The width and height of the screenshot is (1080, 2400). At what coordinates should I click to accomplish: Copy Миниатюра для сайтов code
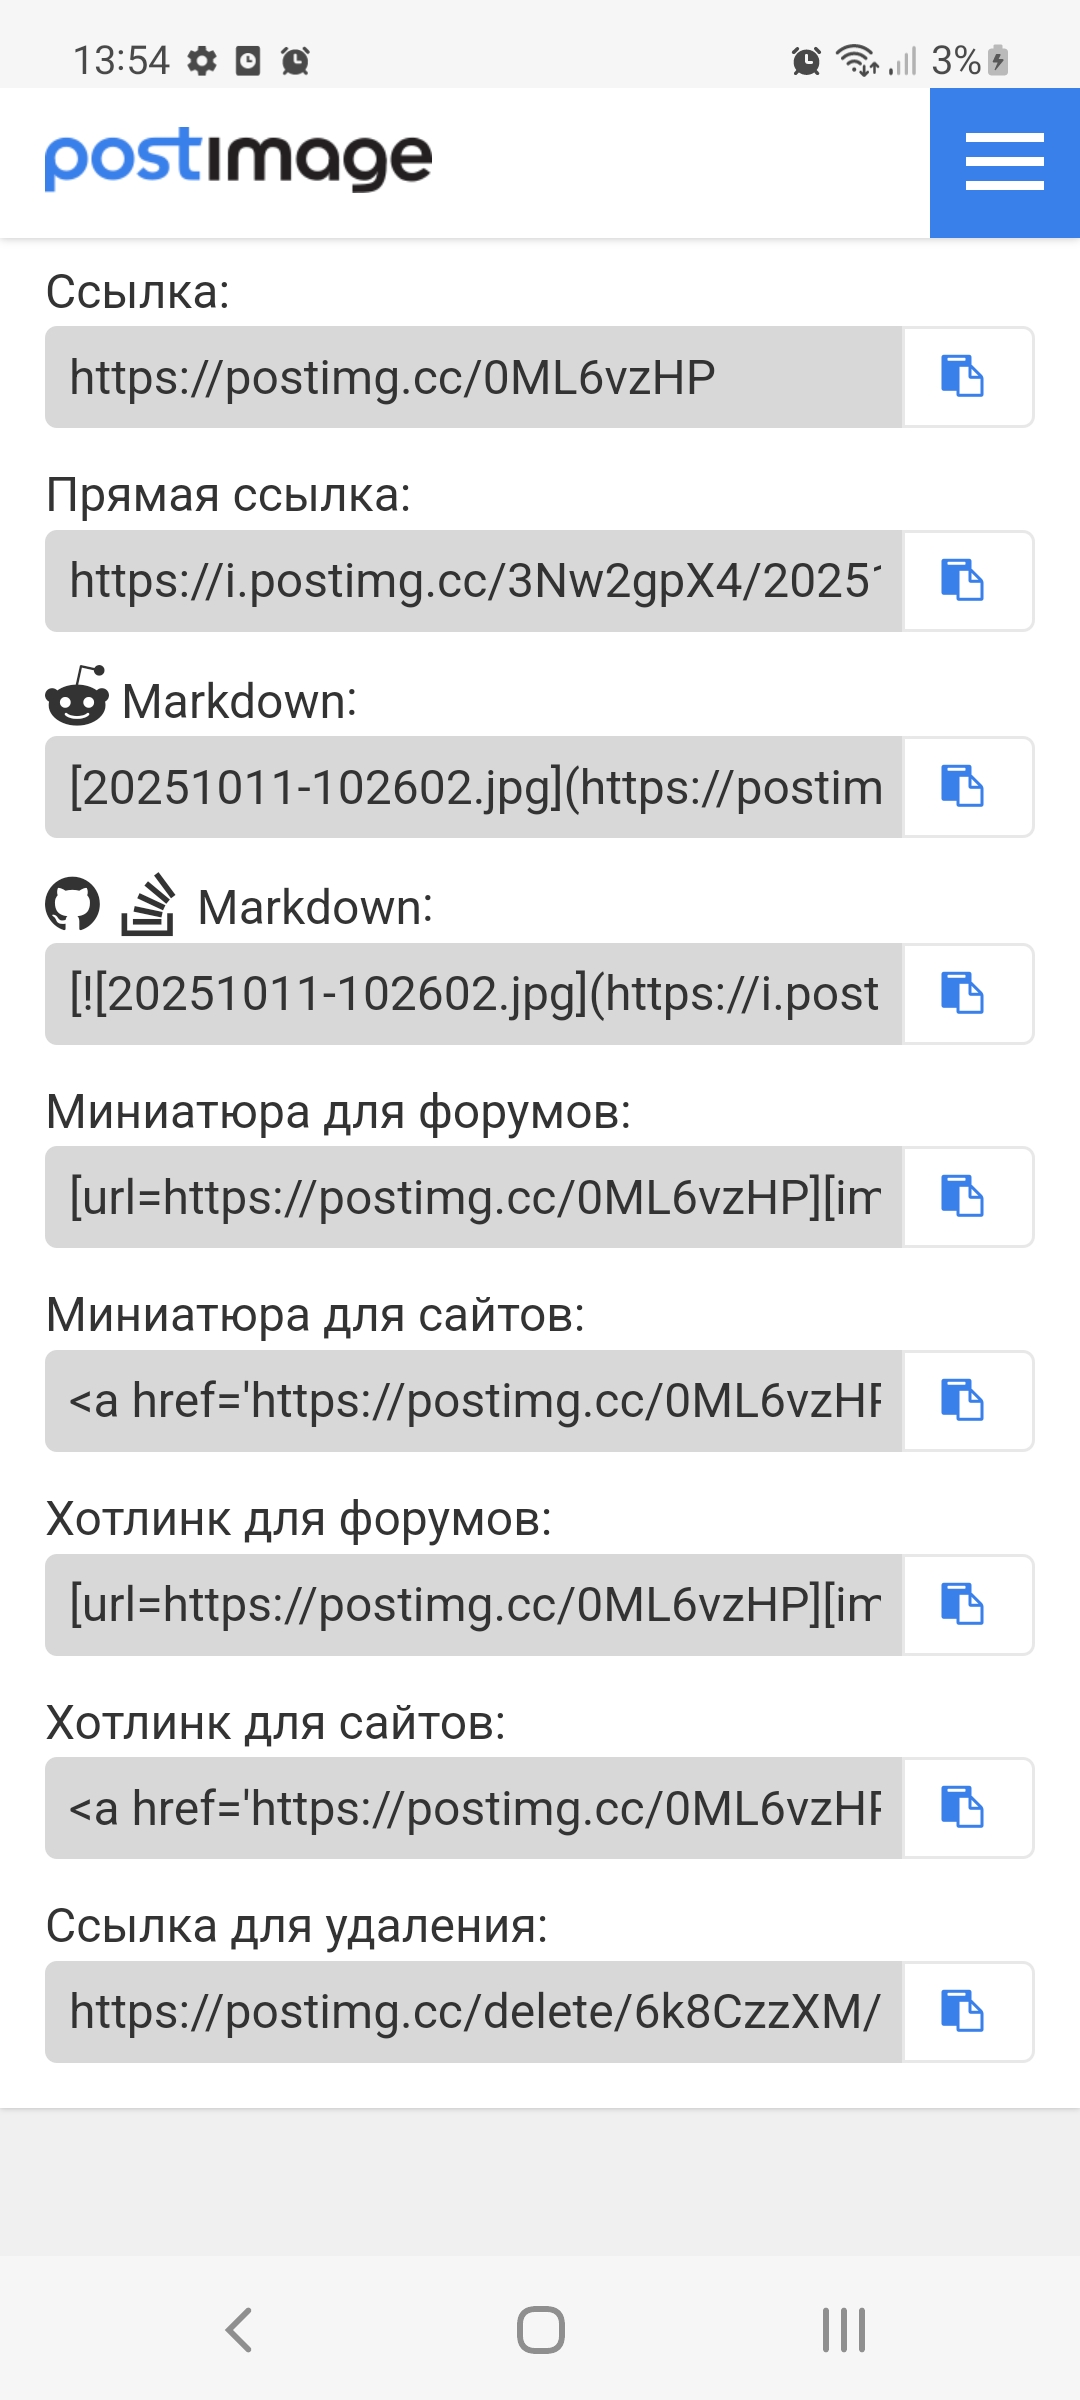(968, 1401)
